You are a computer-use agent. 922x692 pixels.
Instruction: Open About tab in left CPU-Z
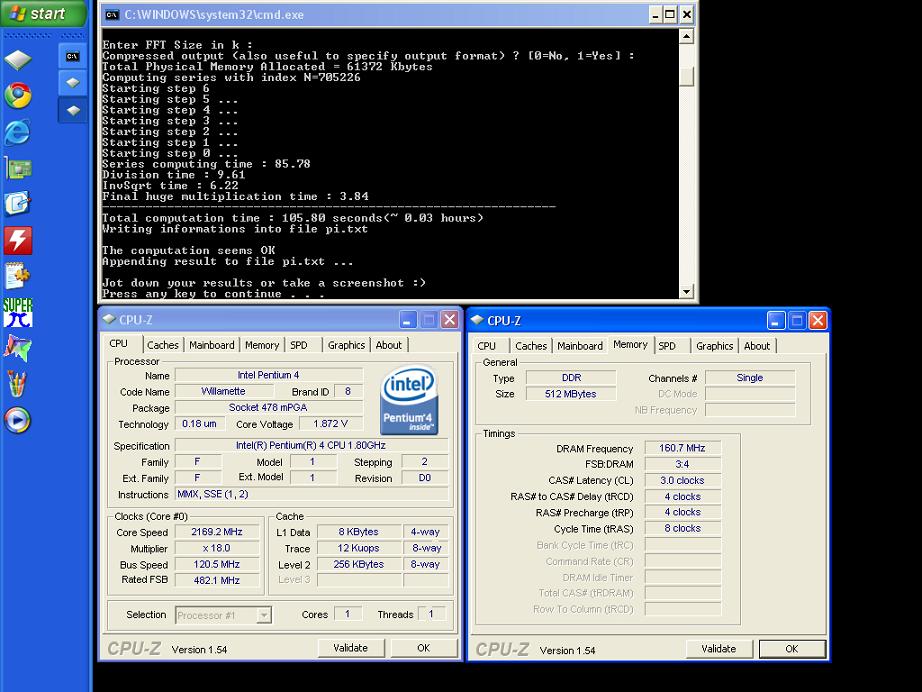[x=389, y=345]
